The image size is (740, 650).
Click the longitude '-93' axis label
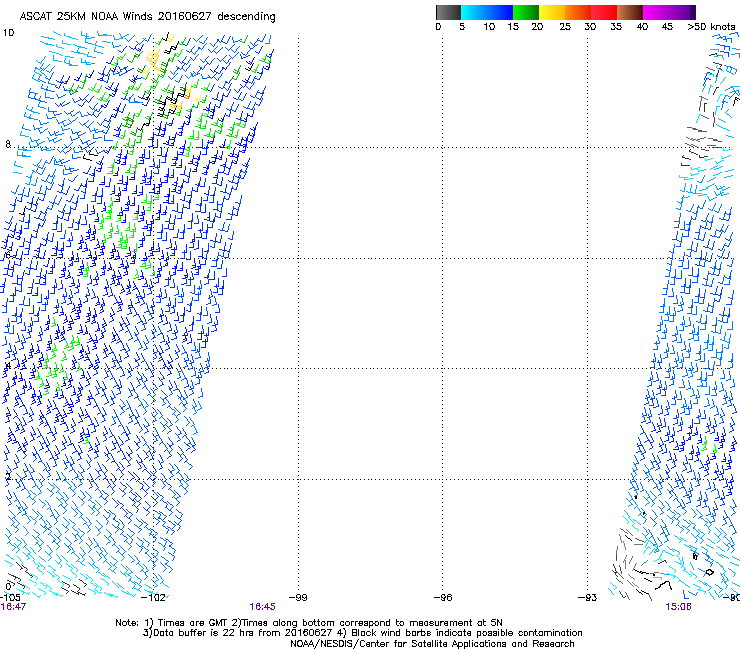click(588, 598)
